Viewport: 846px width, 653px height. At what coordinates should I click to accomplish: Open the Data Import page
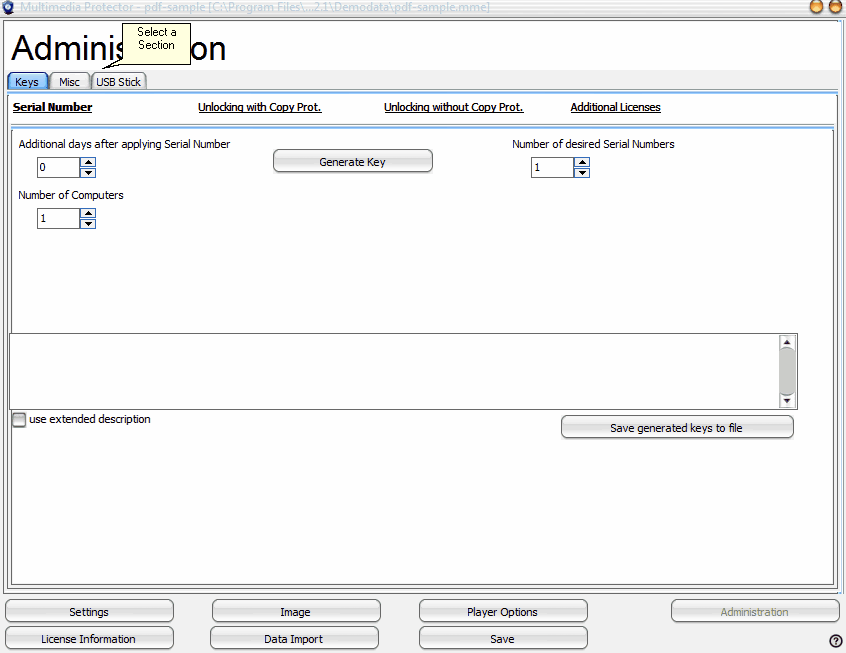tap(293, 639)
